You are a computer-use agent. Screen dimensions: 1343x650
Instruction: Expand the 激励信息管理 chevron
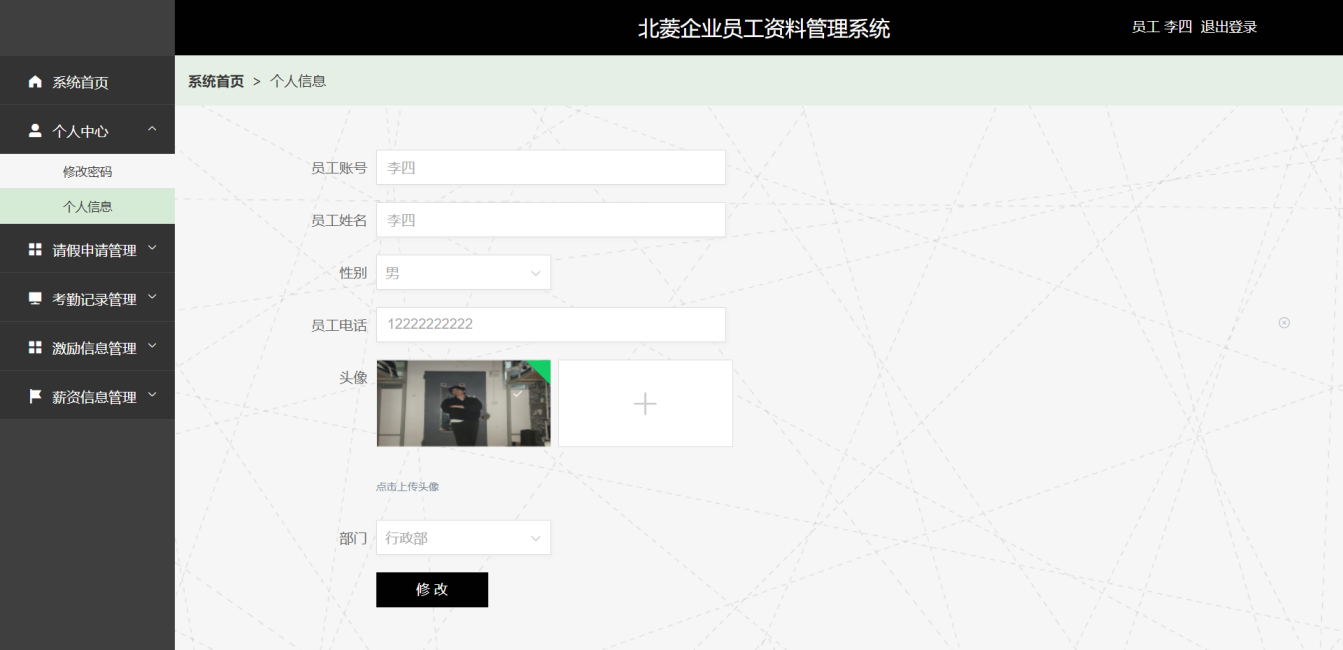(x=152, y=346)
